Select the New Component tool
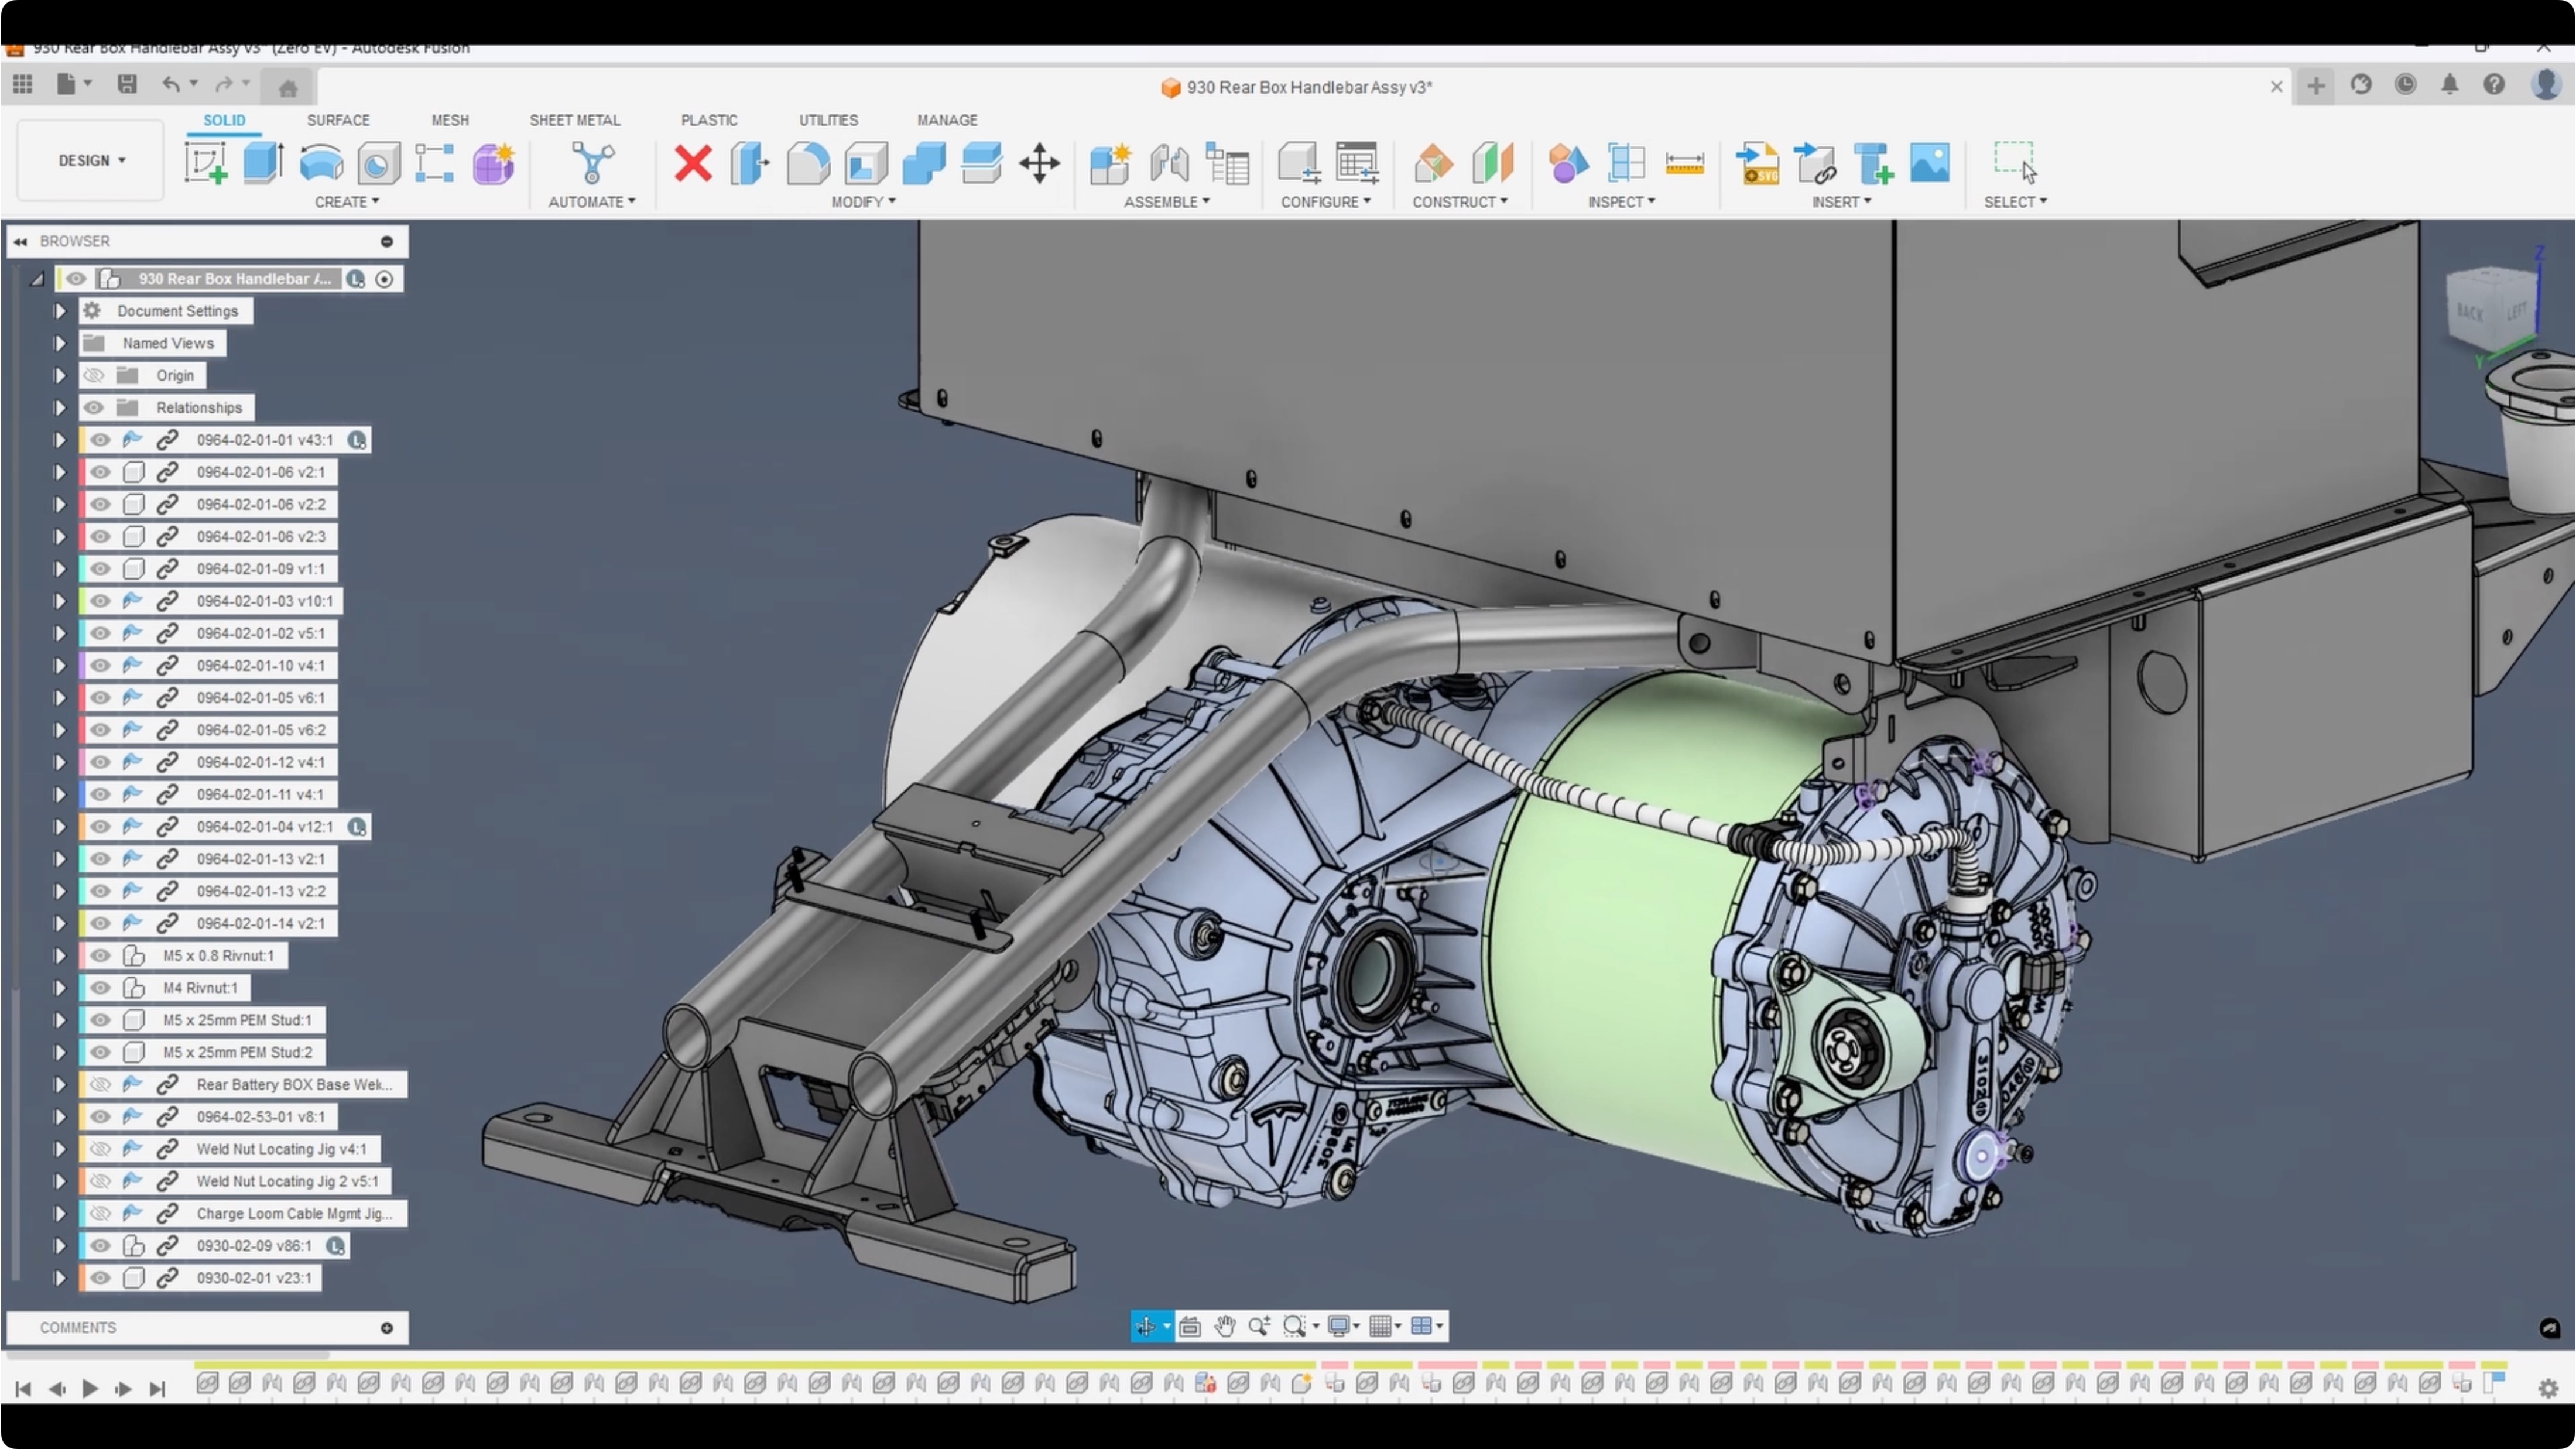Image resolution: width=2576 pixels, height=1449 pixels. point(1110,163)
